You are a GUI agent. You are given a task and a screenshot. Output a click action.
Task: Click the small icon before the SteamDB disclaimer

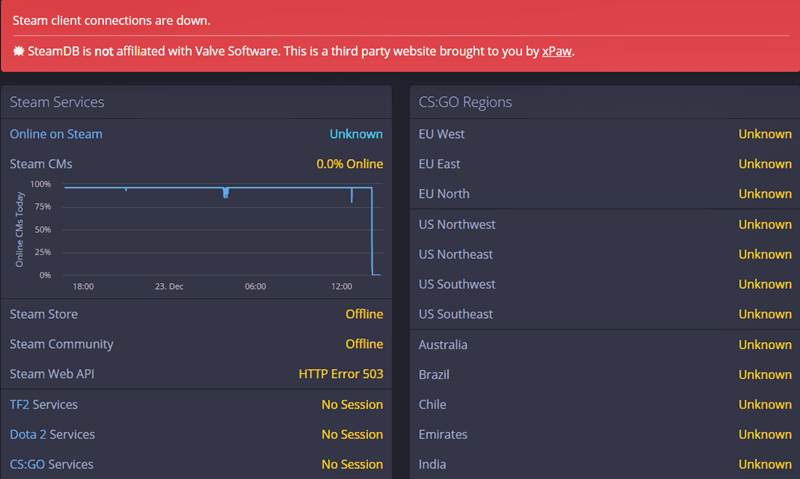[18, 51]
